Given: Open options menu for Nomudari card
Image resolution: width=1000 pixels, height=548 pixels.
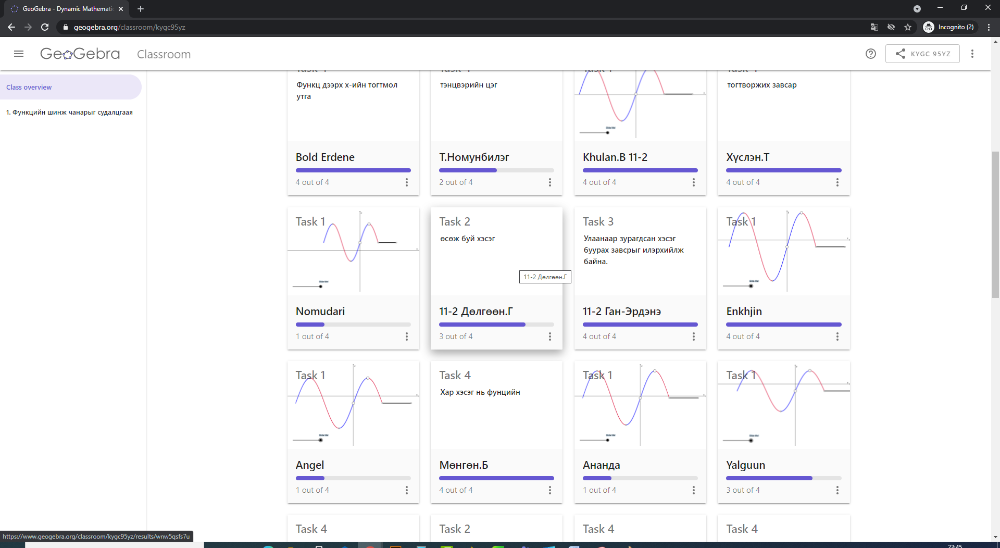Looking at the screenshot, I should [x=407, y=336].
